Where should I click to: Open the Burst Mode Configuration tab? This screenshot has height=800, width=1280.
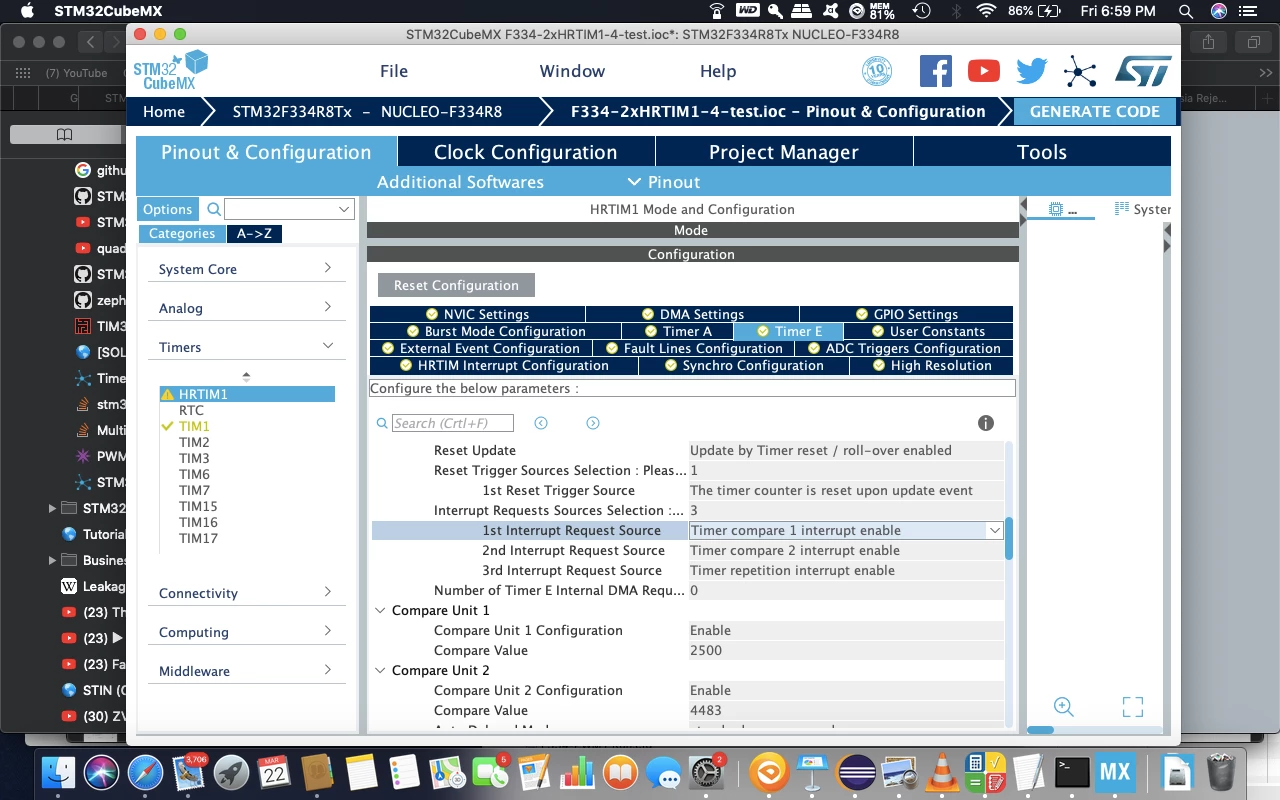click(496, 331)
